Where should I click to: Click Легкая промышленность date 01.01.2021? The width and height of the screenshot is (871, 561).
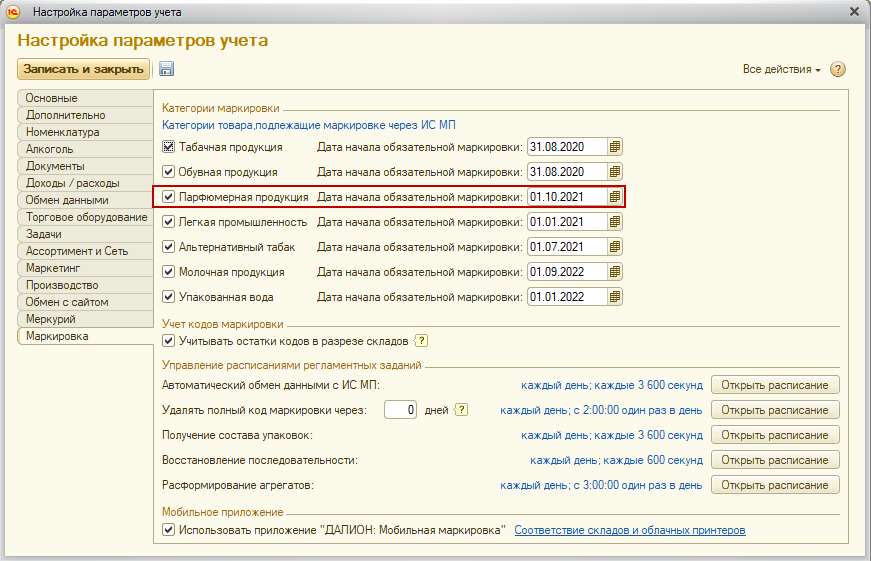tap(567, 222)
